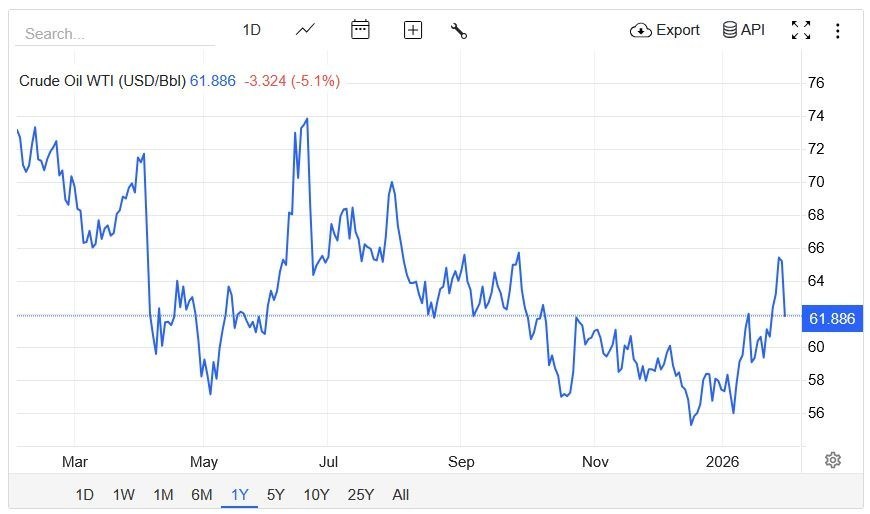
Task: Switch to the 25Y range
Action: pos(361,494)
